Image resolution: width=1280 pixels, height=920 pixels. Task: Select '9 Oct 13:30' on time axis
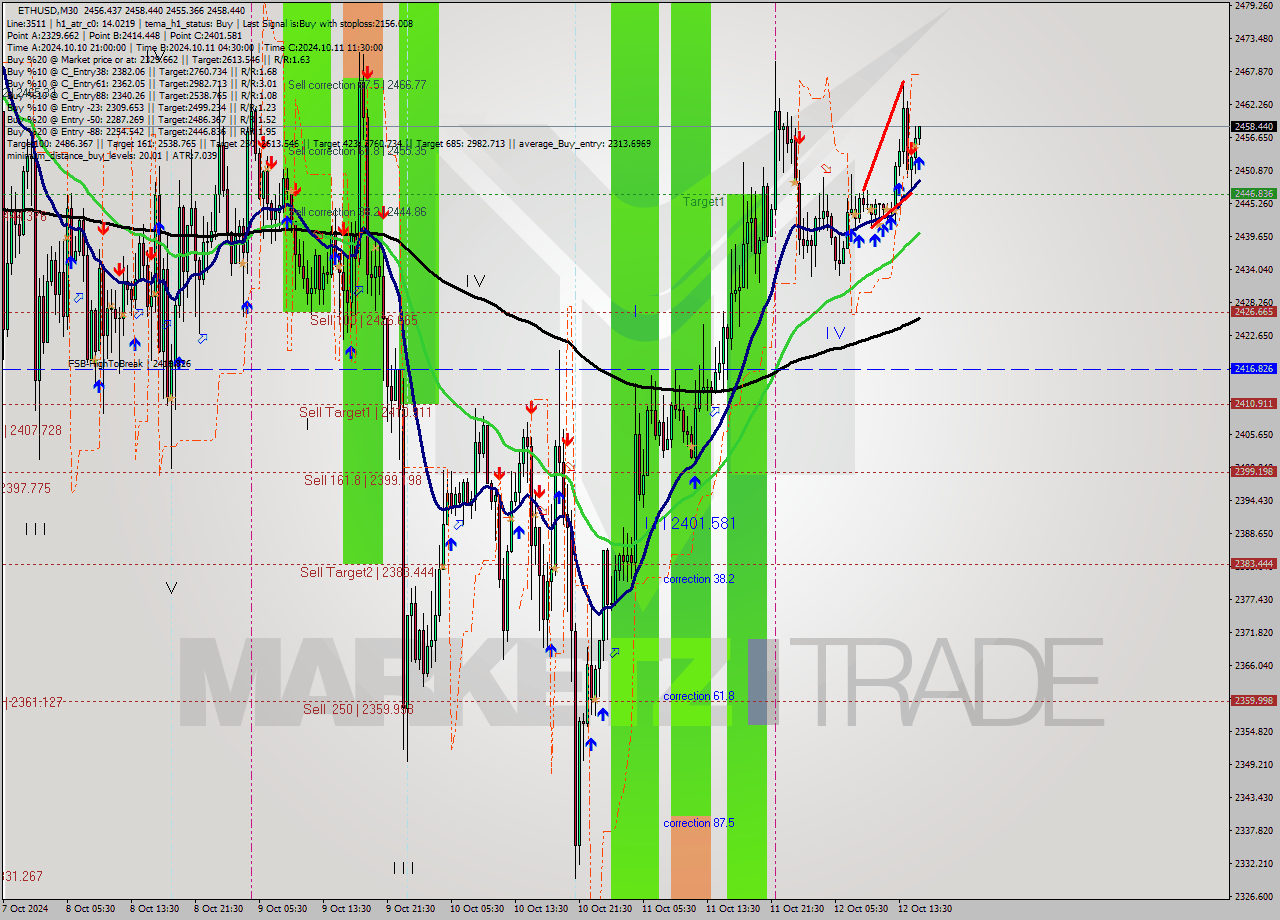click(348, 909)
